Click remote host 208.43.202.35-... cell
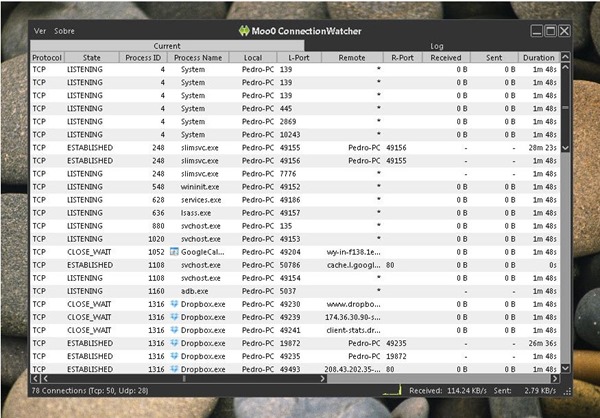The image size is (600, 418). [352, 369]
